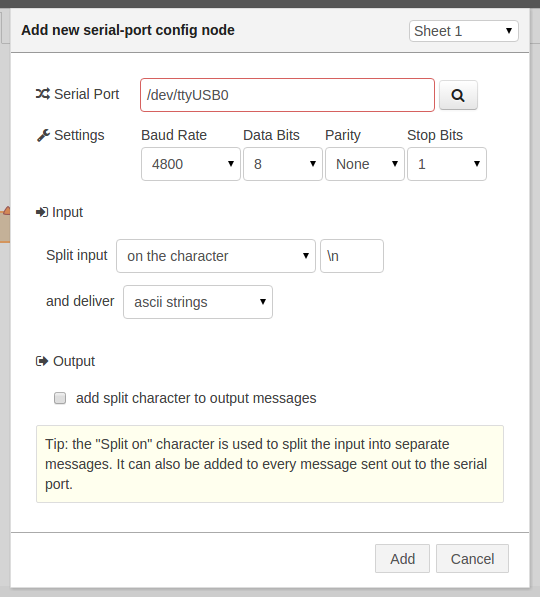This screenshot has height=597, width=540.
Task: Click the Serial Port input field
Action: click(287, 95)
